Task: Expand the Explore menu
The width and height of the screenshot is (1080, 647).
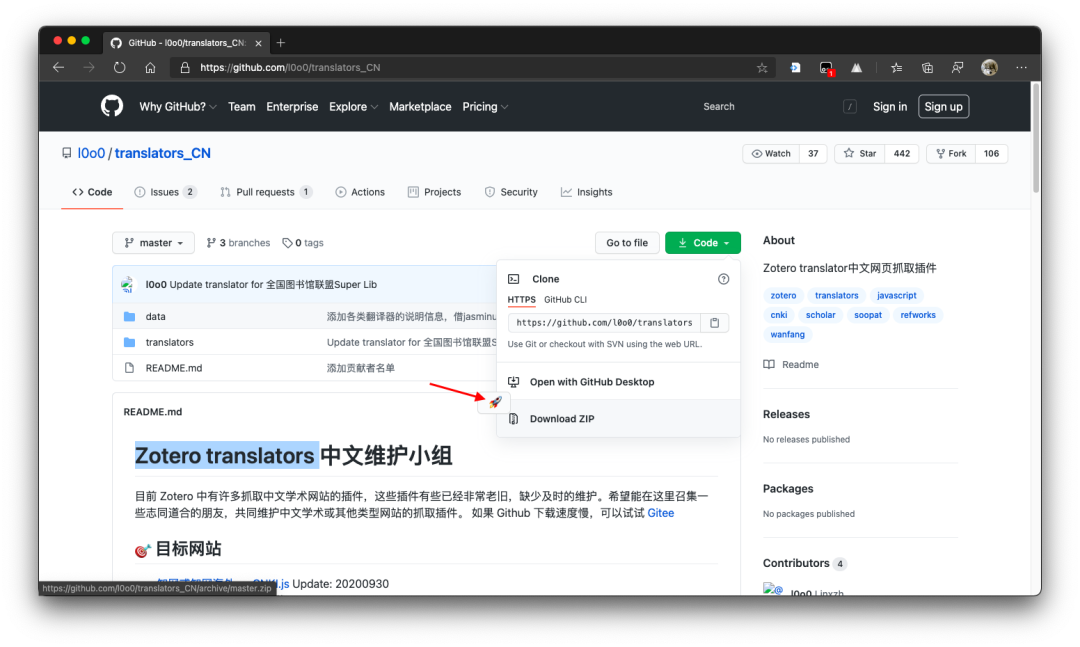Action: coord(353,107)
